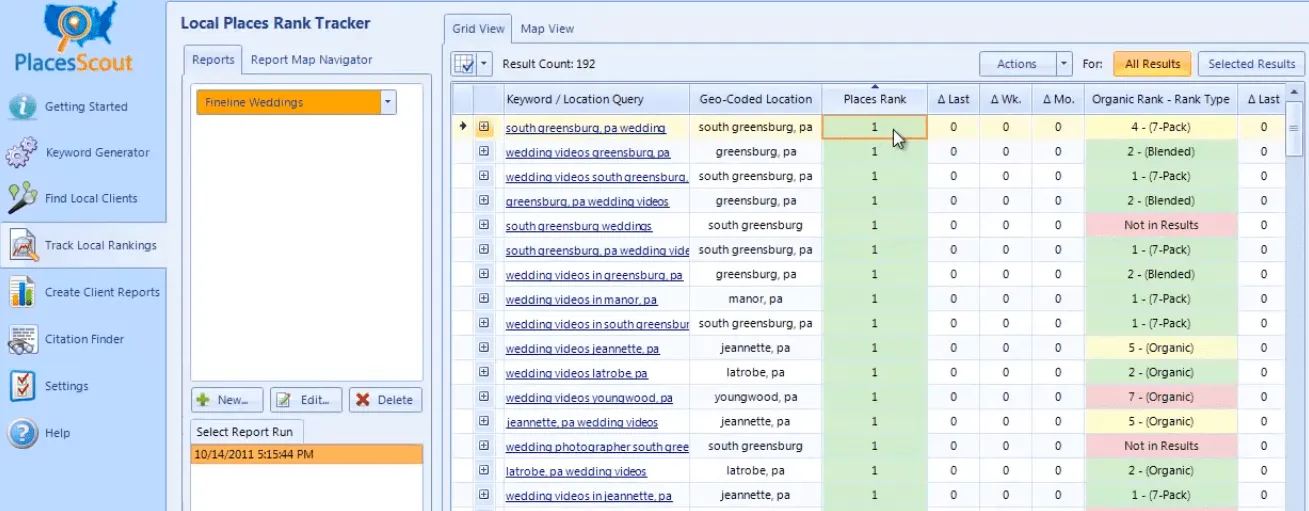Click the grid select-all checkbox icon
Screen dimensions: 1309x511
(464, 64)
